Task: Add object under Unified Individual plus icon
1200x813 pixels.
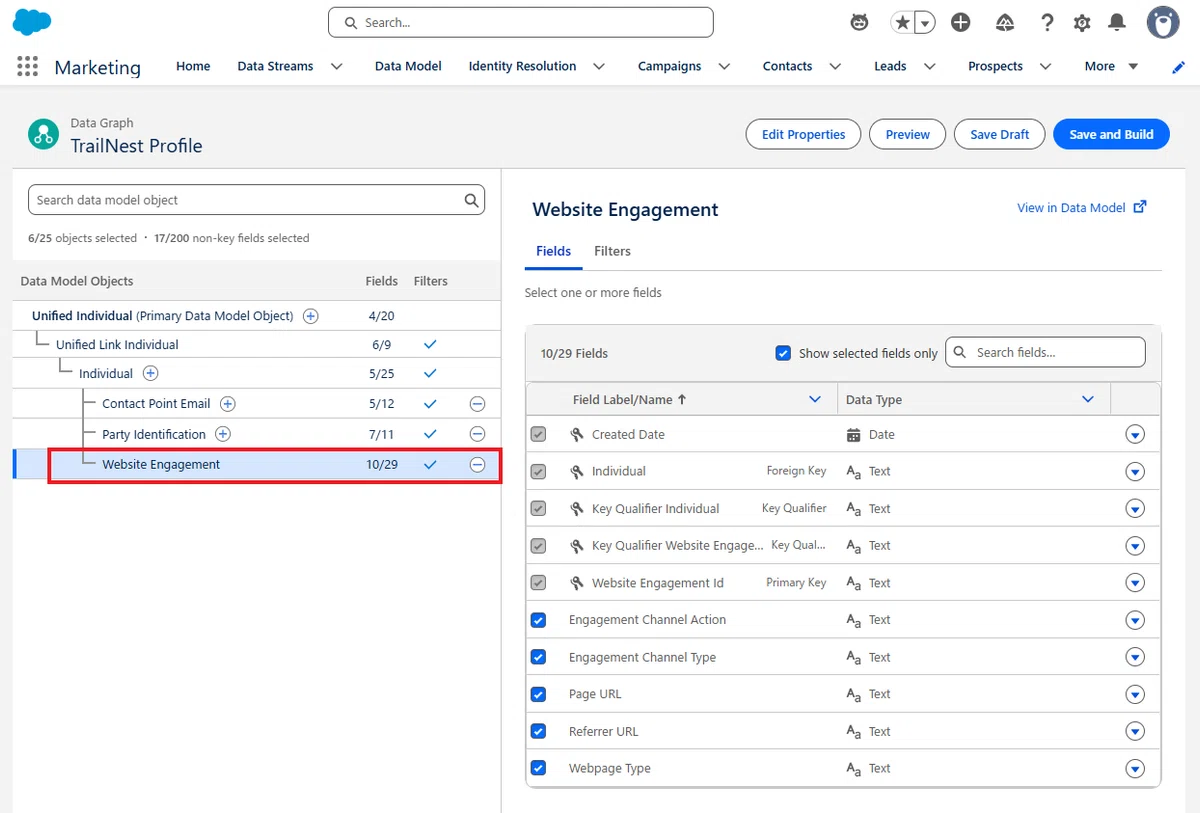Action: [x=311, y=316]
